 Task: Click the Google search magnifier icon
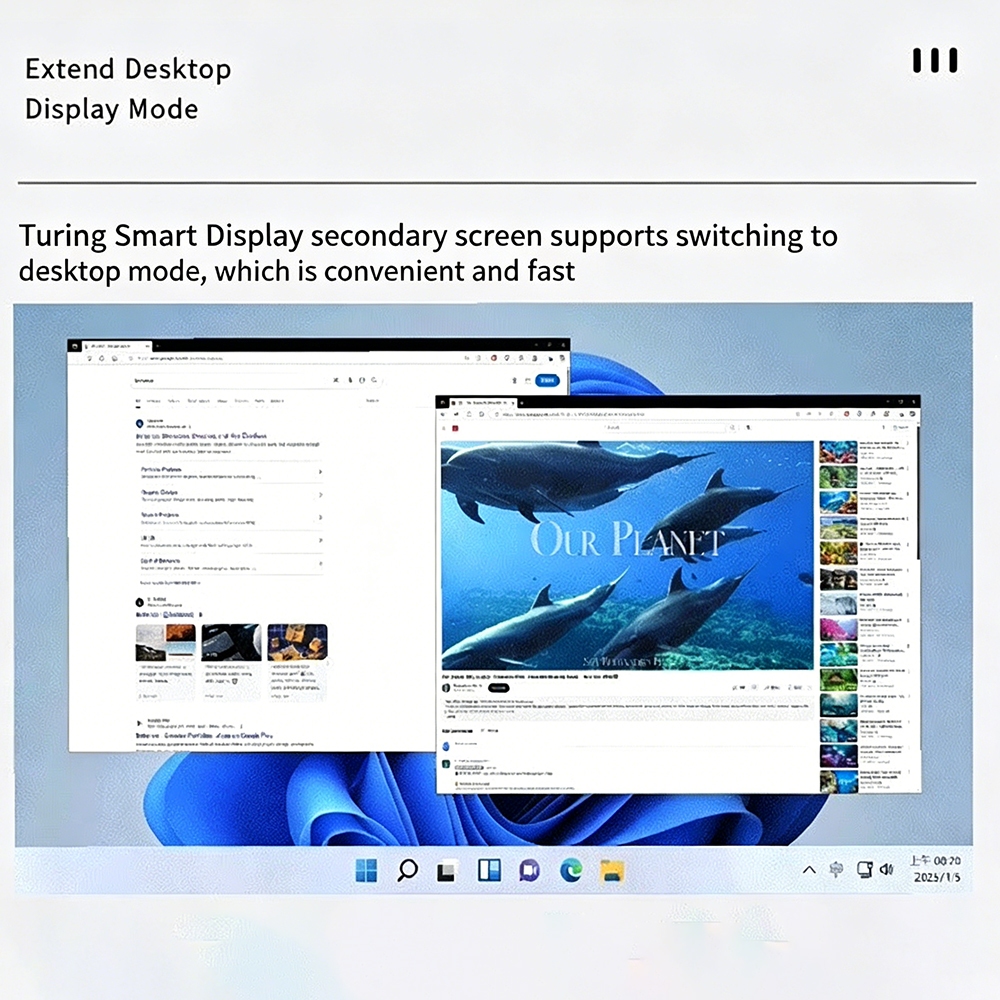(374, 380)
